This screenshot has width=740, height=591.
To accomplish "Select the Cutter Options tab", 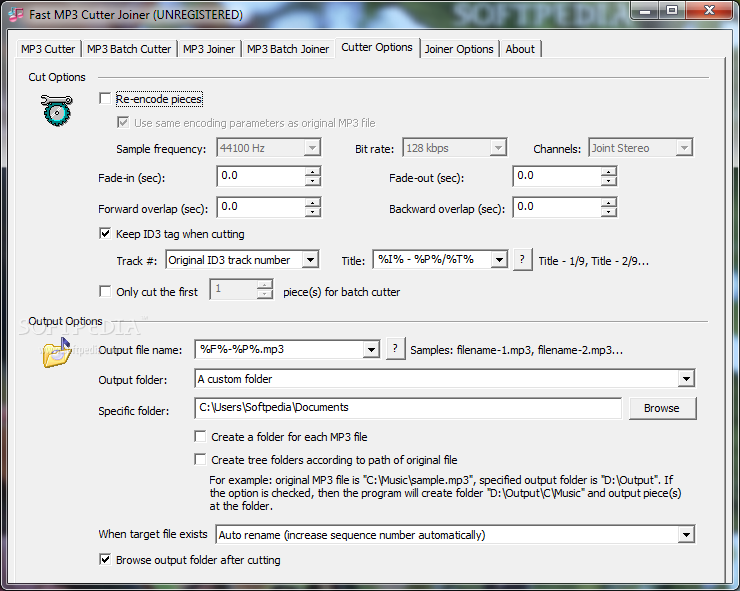I will 377,48.
